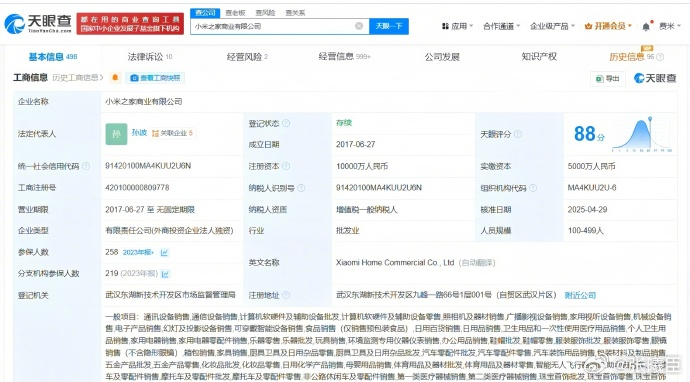Screen dimensions: 690x382
Task: Click help icon next to 登记状态
Action: tap(286, 123)
